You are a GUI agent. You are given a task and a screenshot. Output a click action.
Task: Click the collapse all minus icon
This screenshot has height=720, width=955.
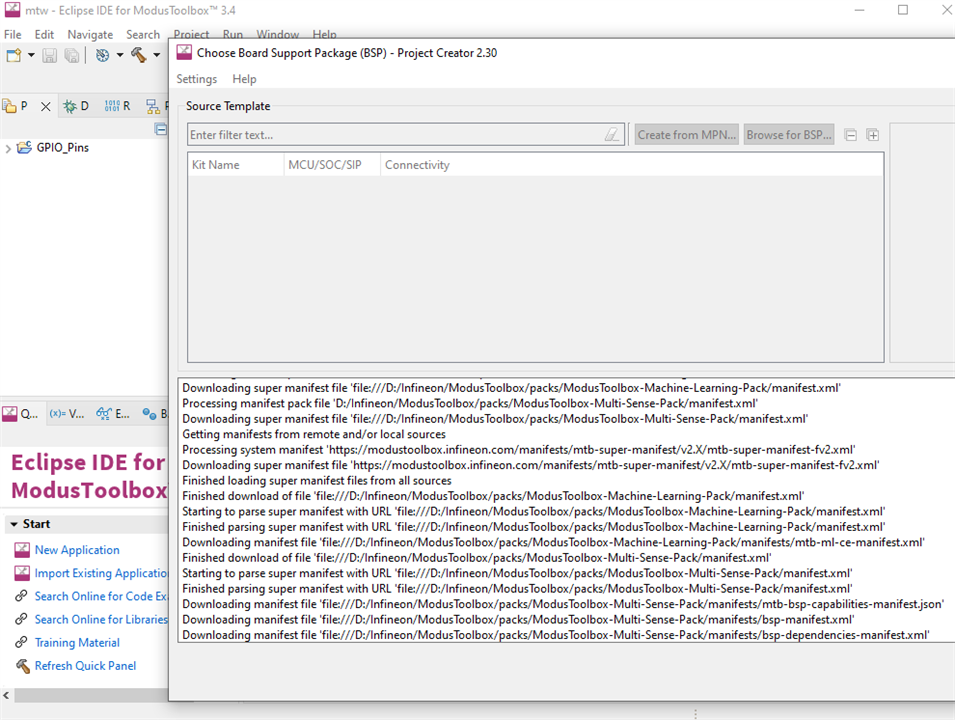point(851,135)
